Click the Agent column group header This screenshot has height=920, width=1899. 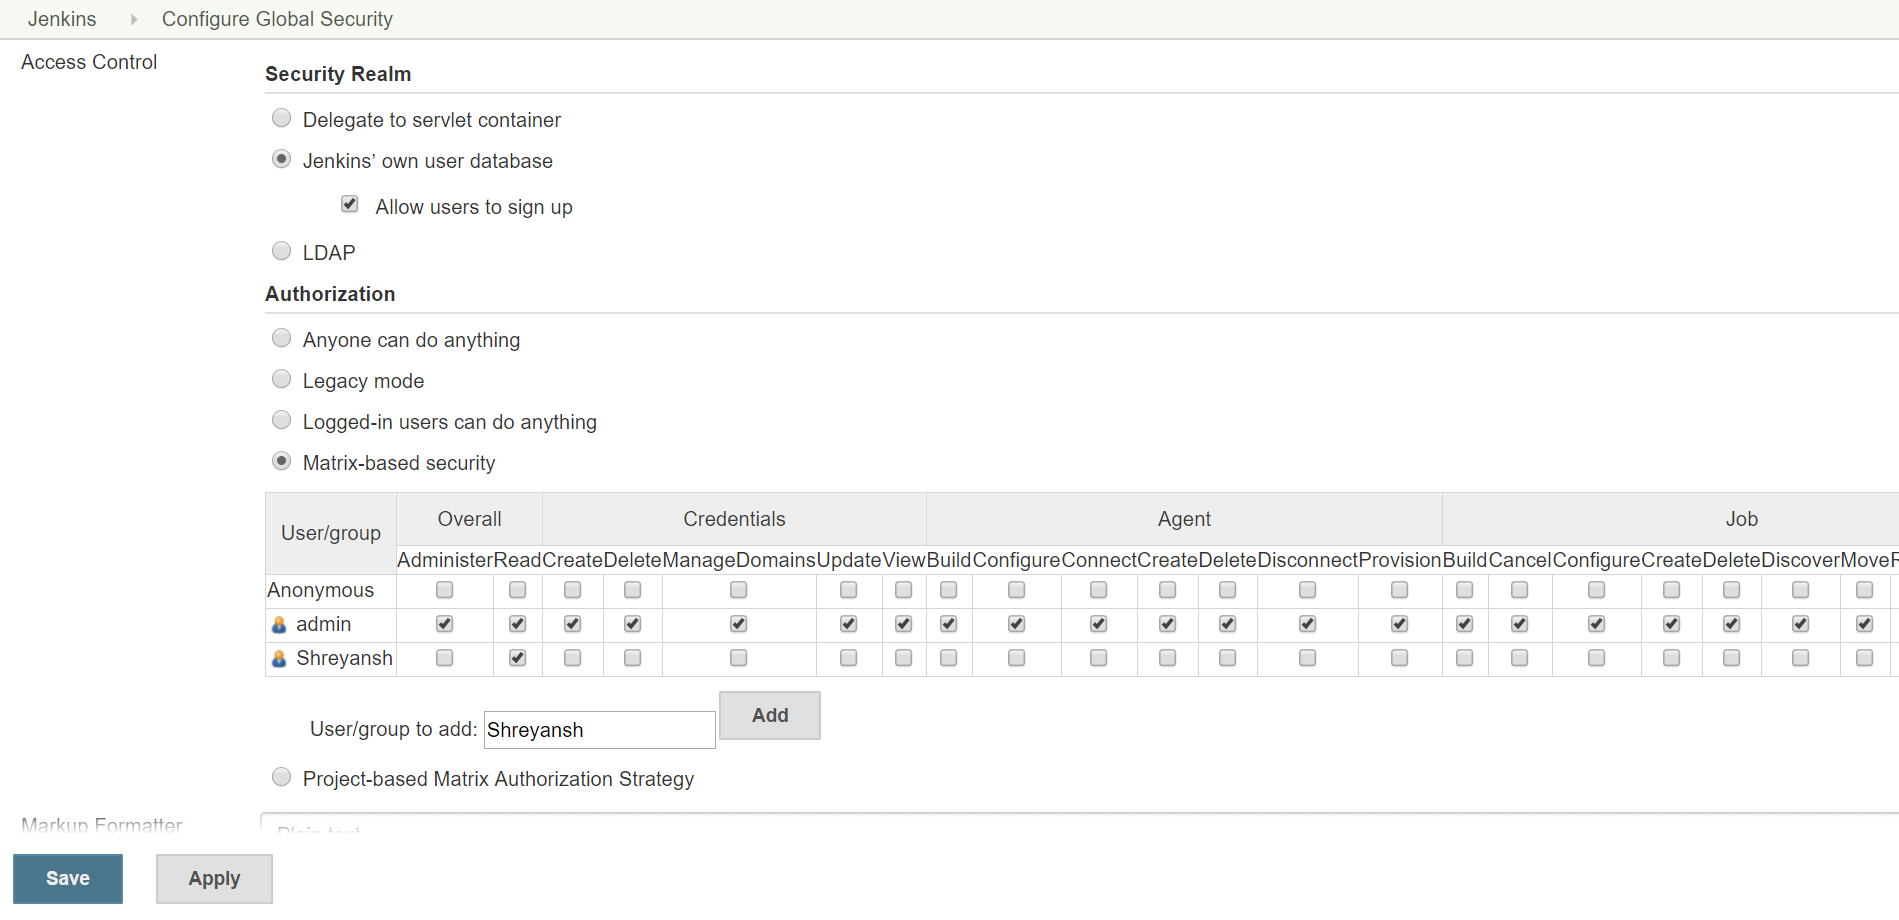[1184, 519]
